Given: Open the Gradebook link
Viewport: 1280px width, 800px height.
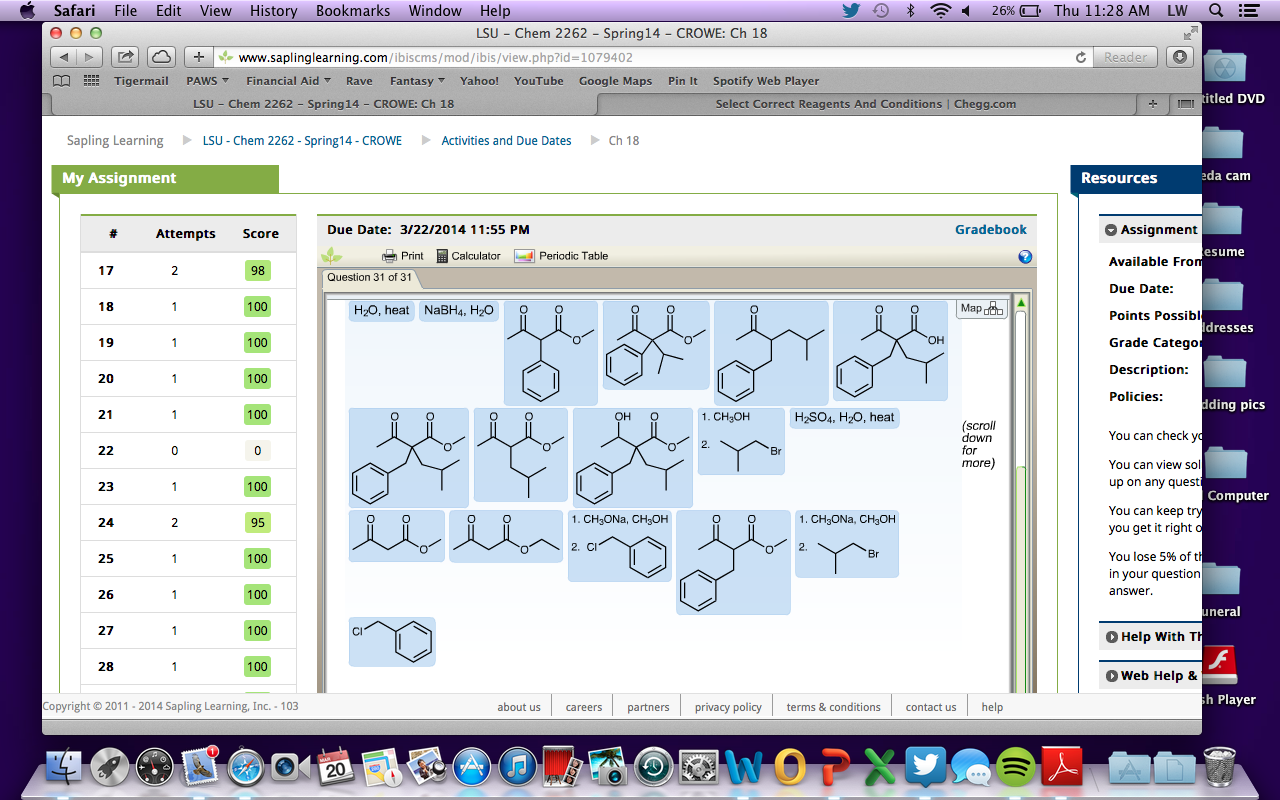Looking at the screenshot, I should coord(991,230).
